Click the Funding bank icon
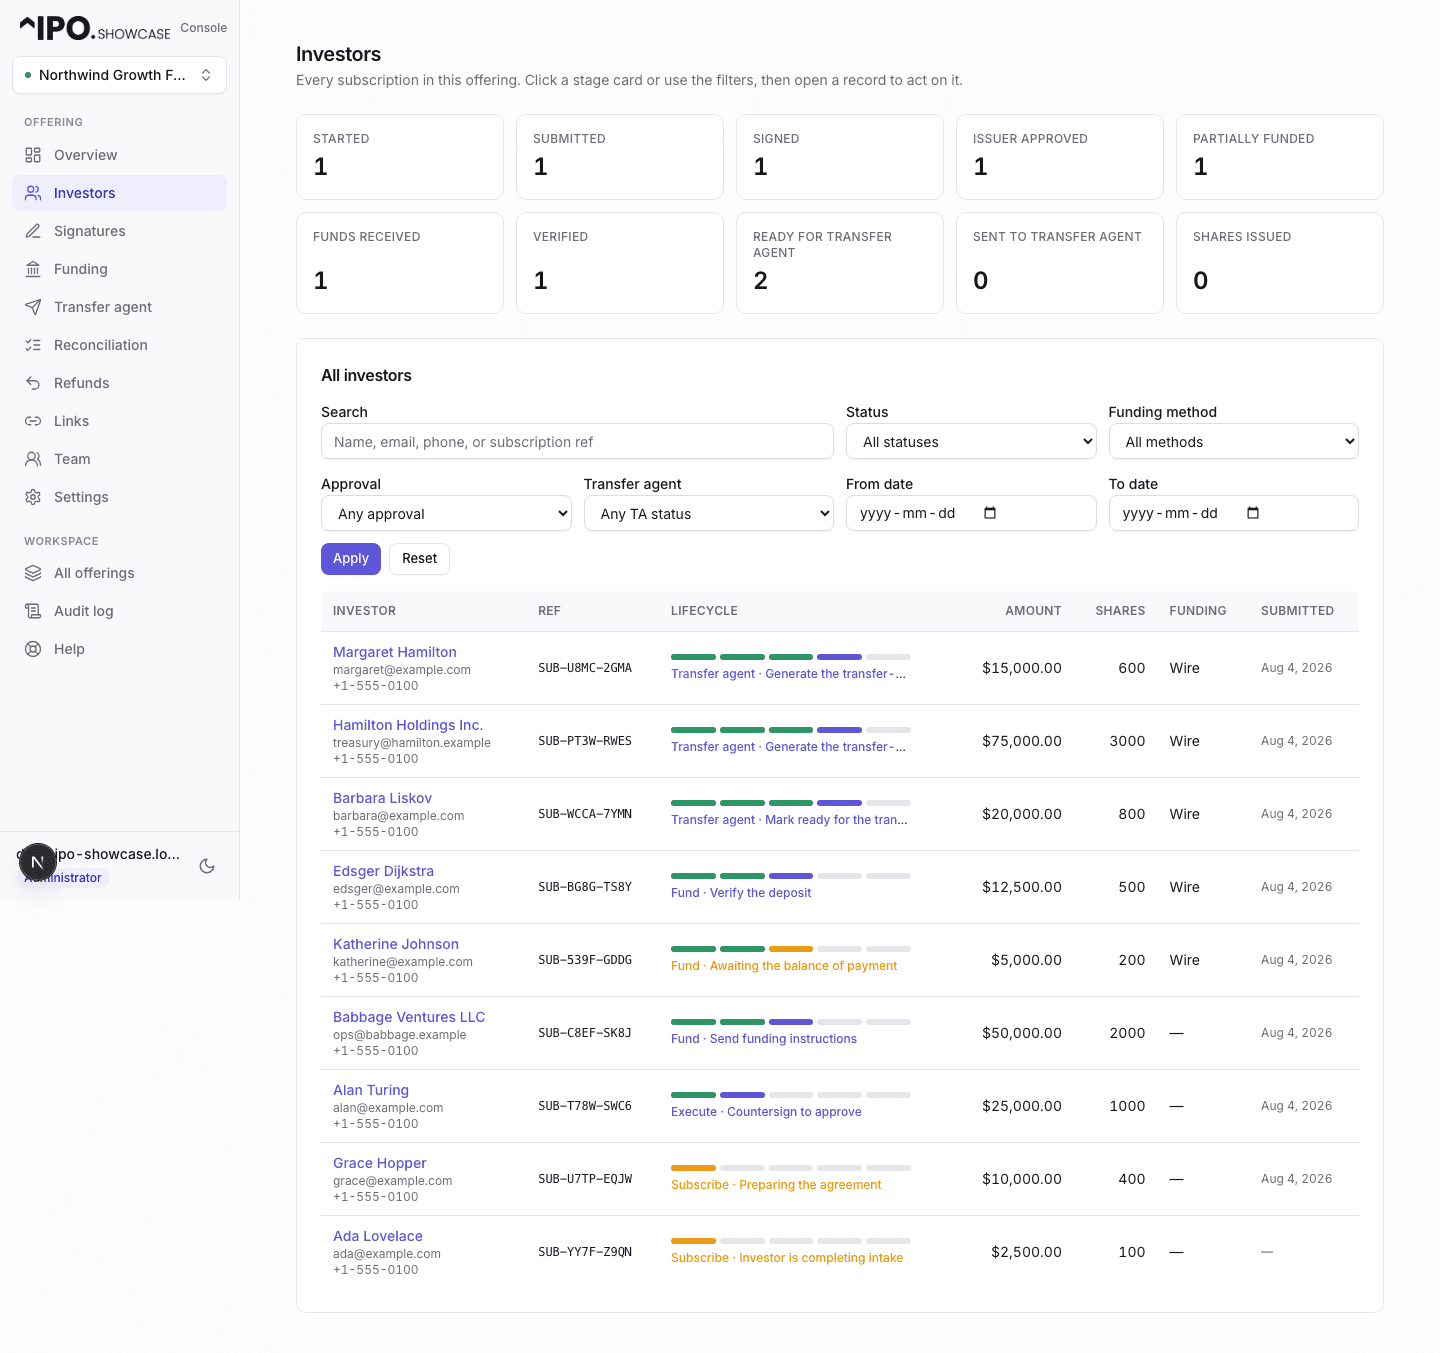1440x1353 pixels. tap(33, 269)
